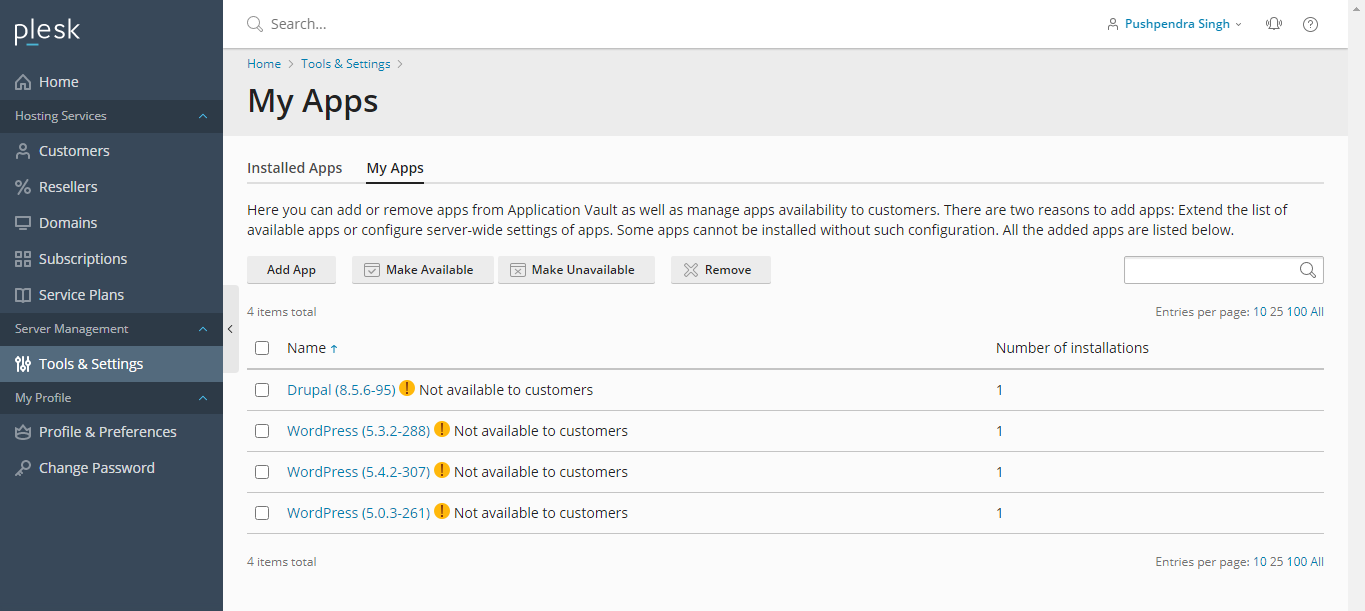Click the Home house icon in sidebar
This screenshot has height=611, width=1365.
click(23, 82)
